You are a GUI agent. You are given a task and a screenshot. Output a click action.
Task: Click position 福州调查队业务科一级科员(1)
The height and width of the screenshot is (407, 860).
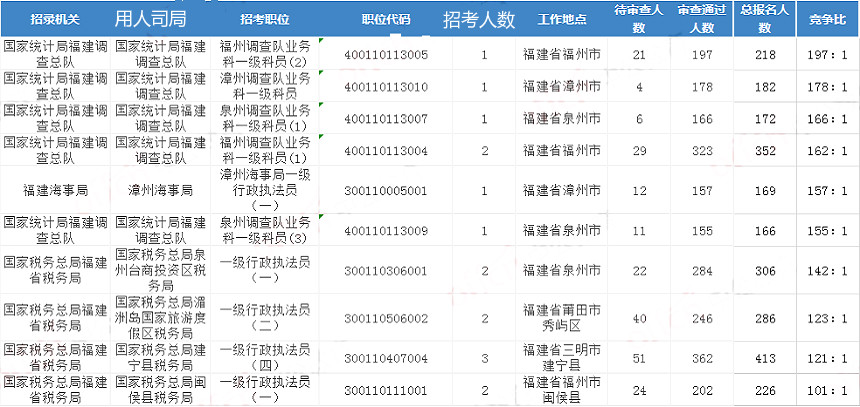point(264,149)
